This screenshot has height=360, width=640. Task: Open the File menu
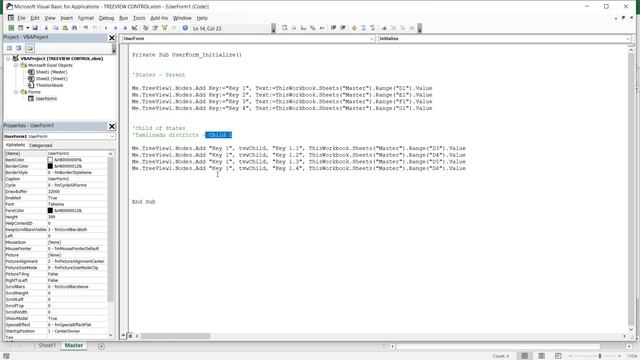click(x=21, y=18)
